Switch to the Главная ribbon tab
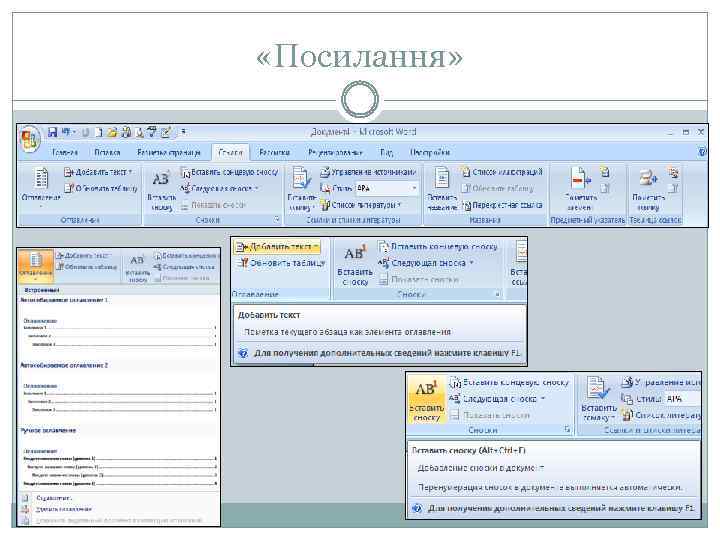This screenshot has height=540, width=720. pos(64,152)
